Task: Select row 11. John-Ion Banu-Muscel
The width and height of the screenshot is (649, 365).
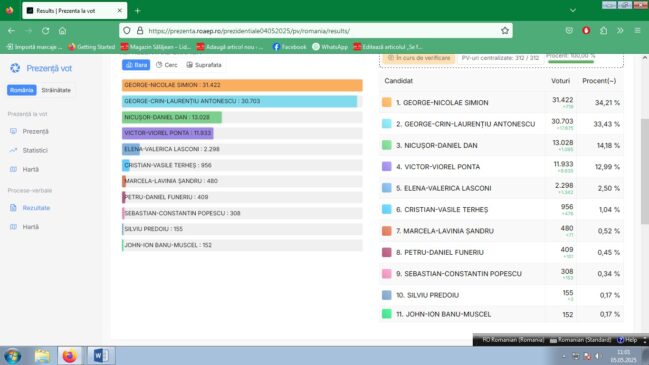Action: click(501, 314)
